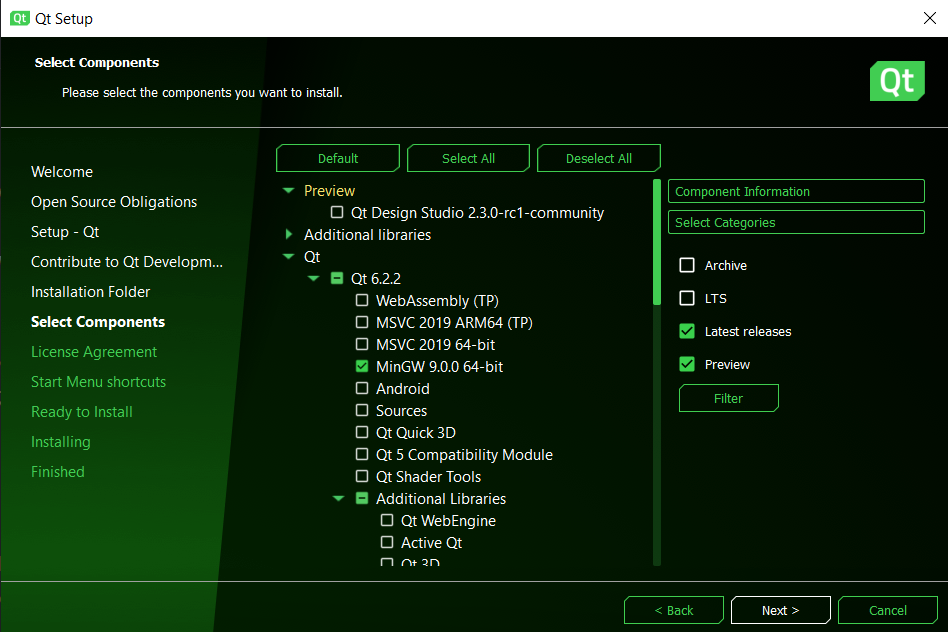Image resolution: width=948 pixels, height=632 pixels.
Task: Open the Component Information section
Action: pos(796,191)
